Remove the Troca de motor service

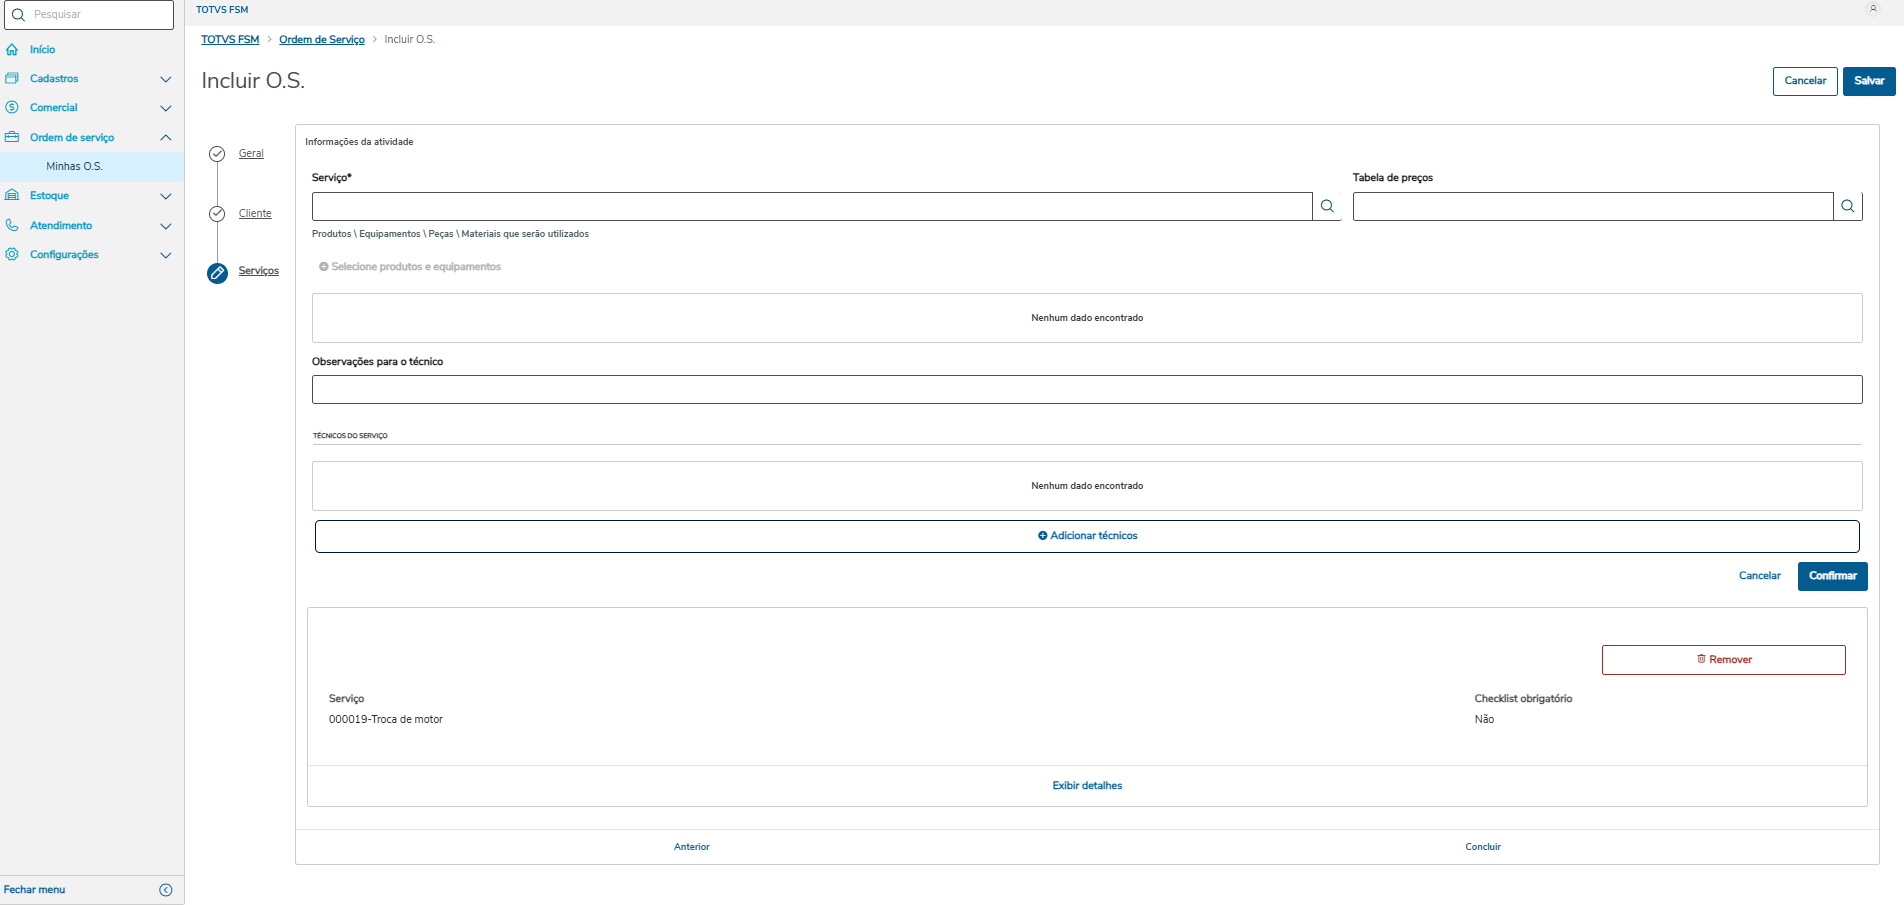pyautogui.click(x=1723, y=660)
